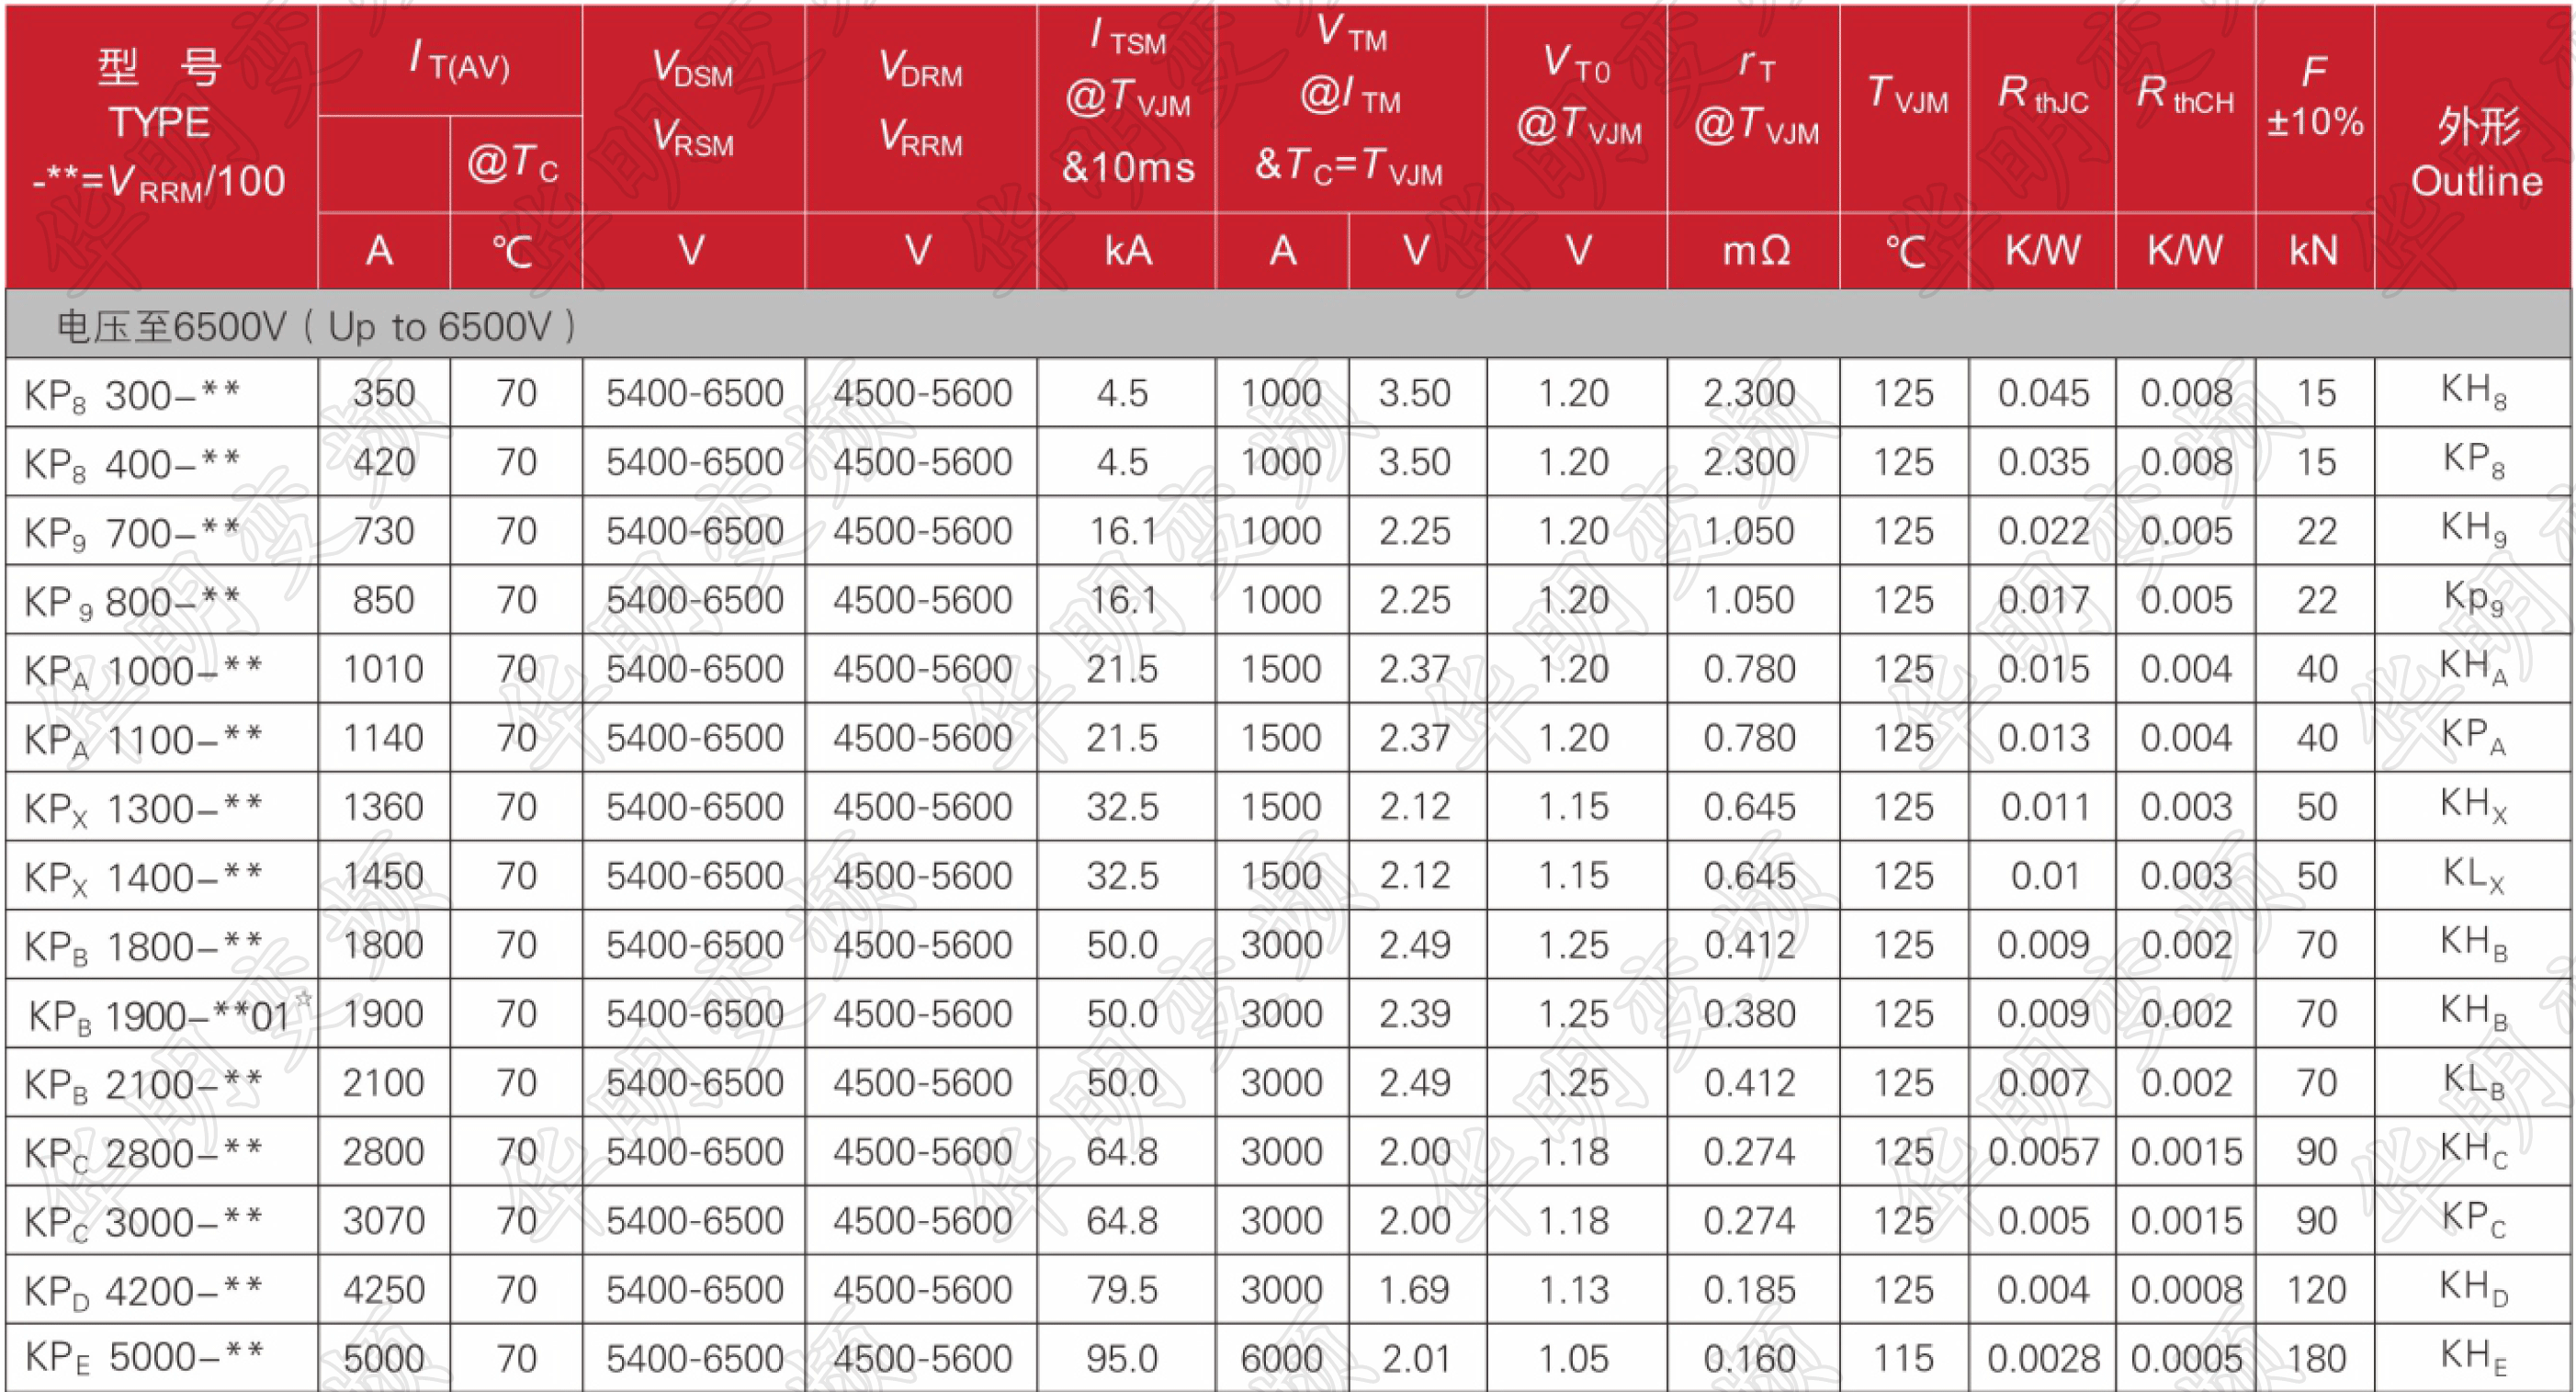2576x1392 pixels.
Task: Select the outline cell 'KHE'
Action: pyautogui.click(x=2474, y=1358)
